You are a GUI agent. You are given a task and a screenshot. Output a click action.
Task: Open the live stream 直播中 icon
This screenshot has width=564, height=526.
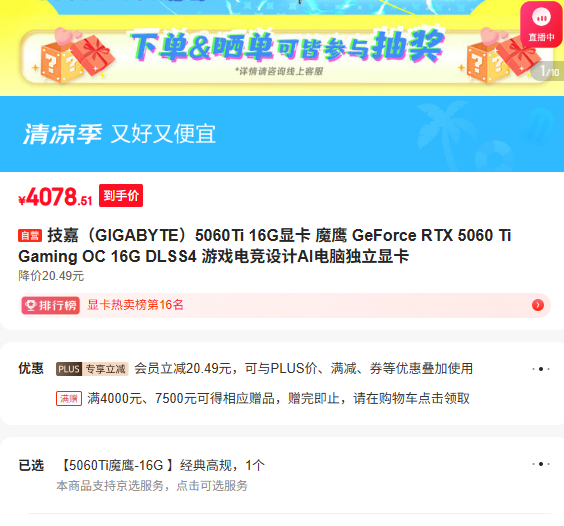pos(542,24)
